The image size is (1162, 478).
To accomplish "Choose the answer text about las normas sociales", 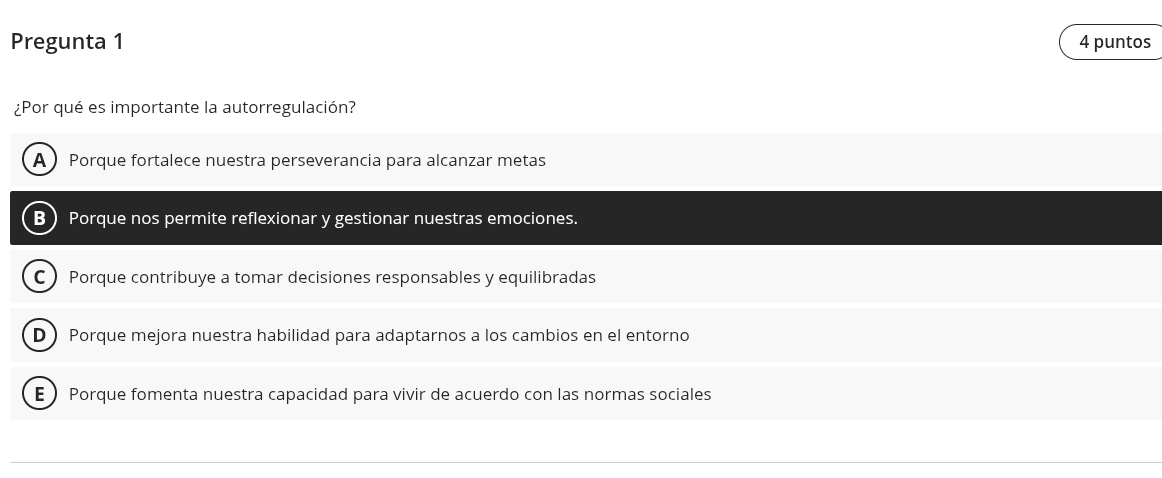I will click(390, 394).
